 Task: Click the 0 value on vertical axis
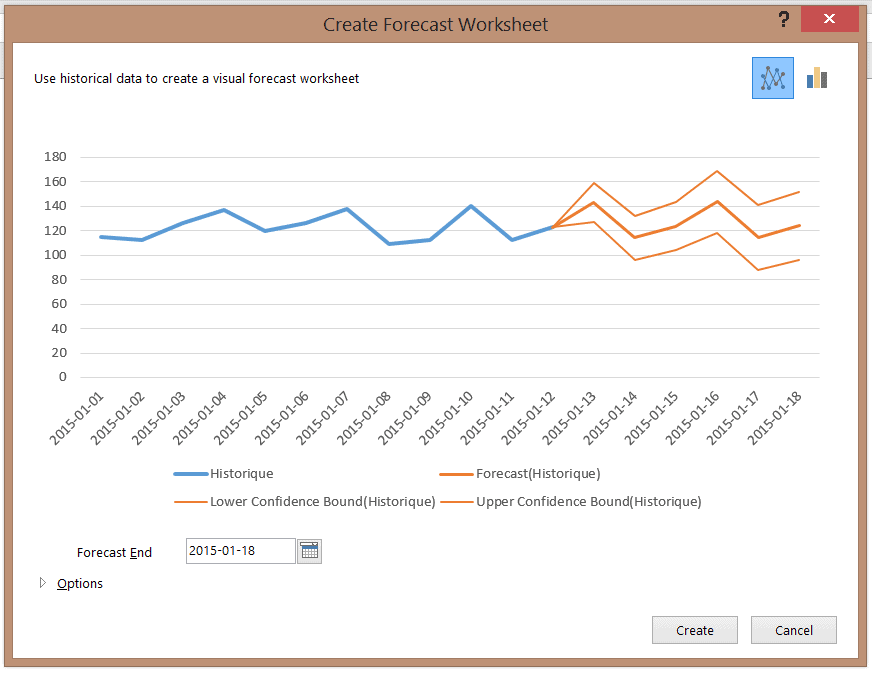click(62, 377)
